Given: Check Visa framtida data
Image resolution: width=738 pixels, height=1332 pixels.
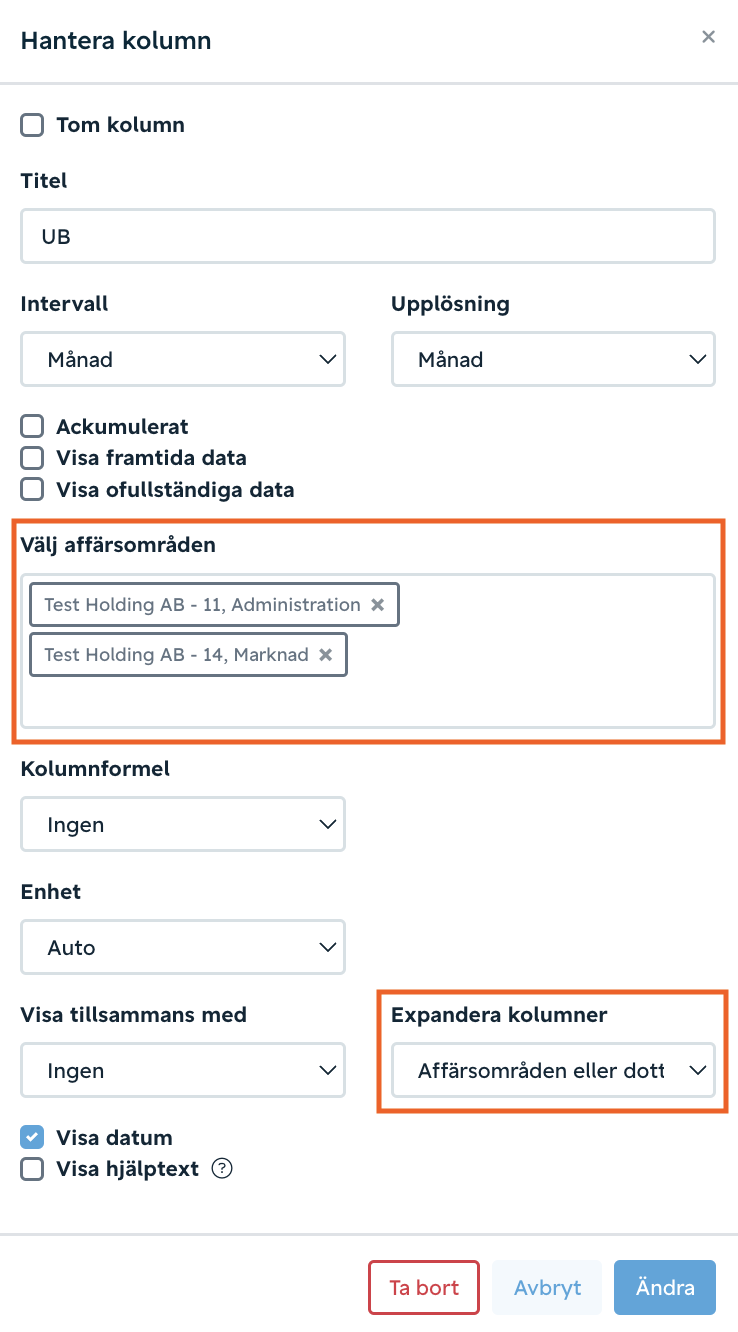Looking at the screenshot, I should coord(33,458).
